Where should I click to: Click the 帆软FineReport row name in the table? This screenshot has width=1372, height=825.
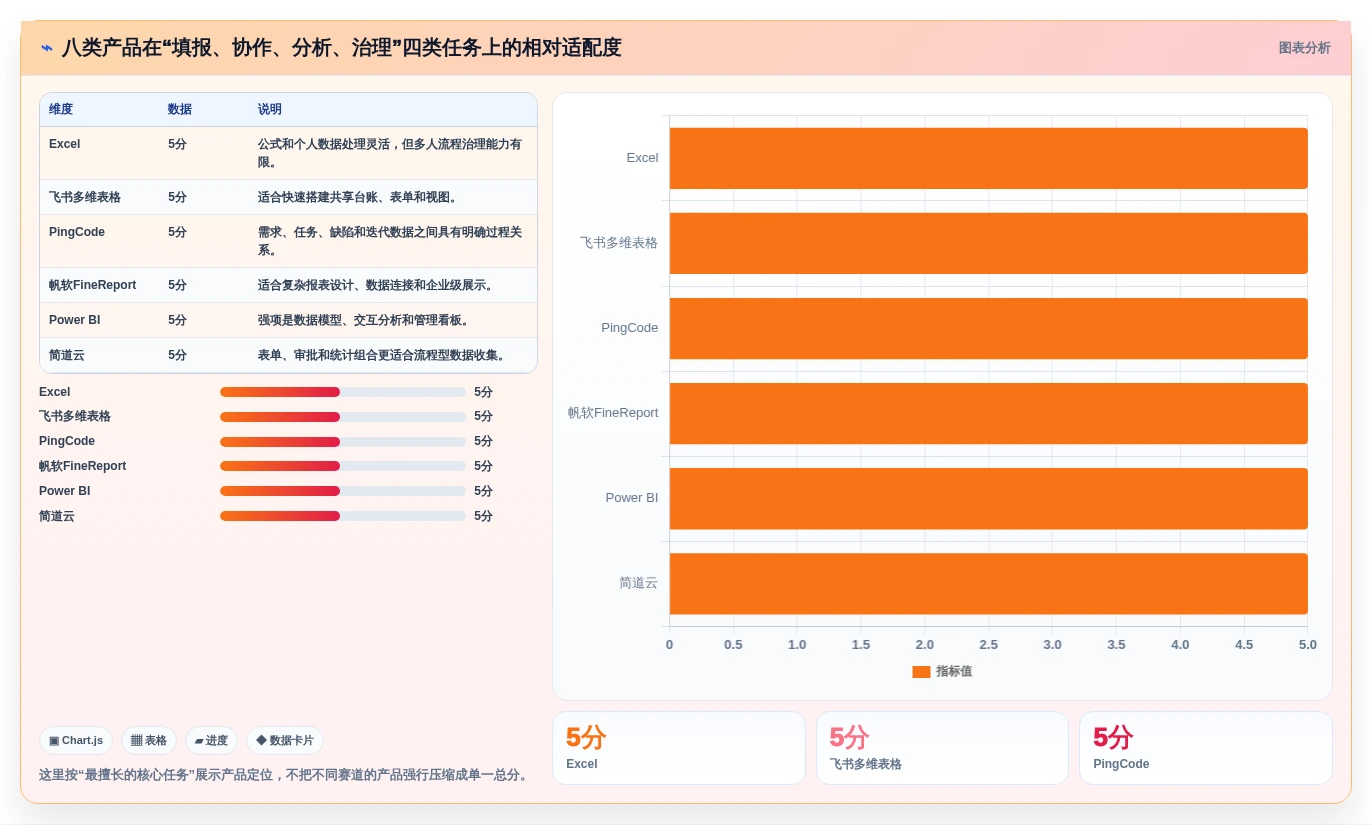[x=93, y=285]
